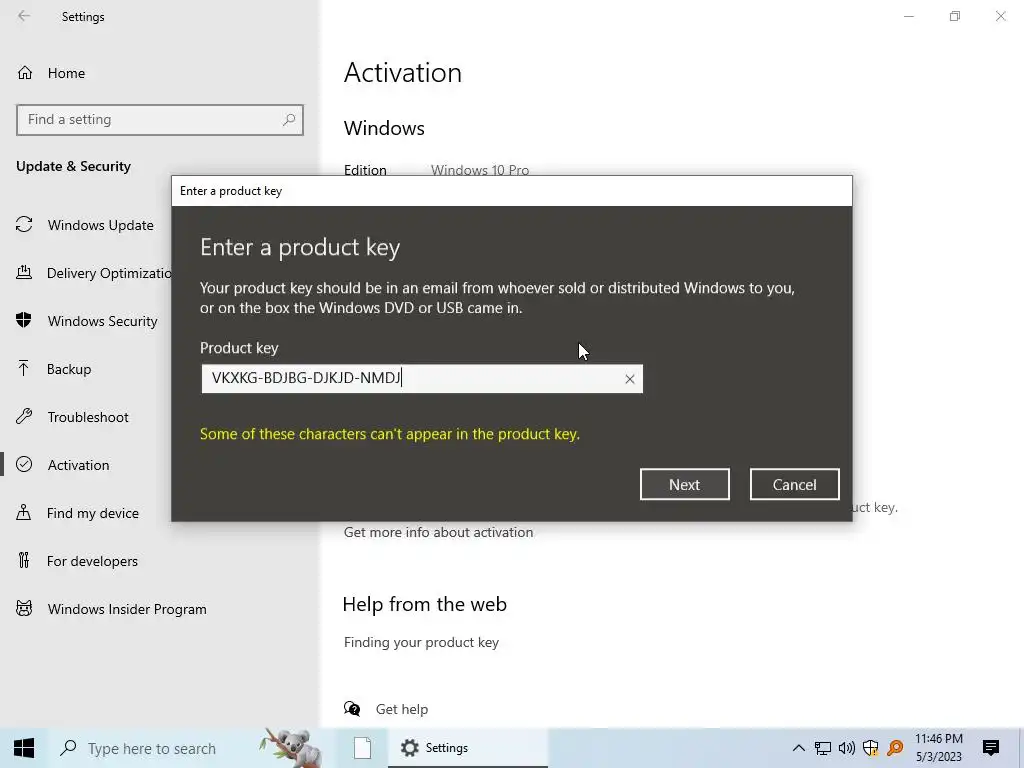Click the orange magnifier tray icon
This screenshot has width=1024, height=768.
pos(895,748)
